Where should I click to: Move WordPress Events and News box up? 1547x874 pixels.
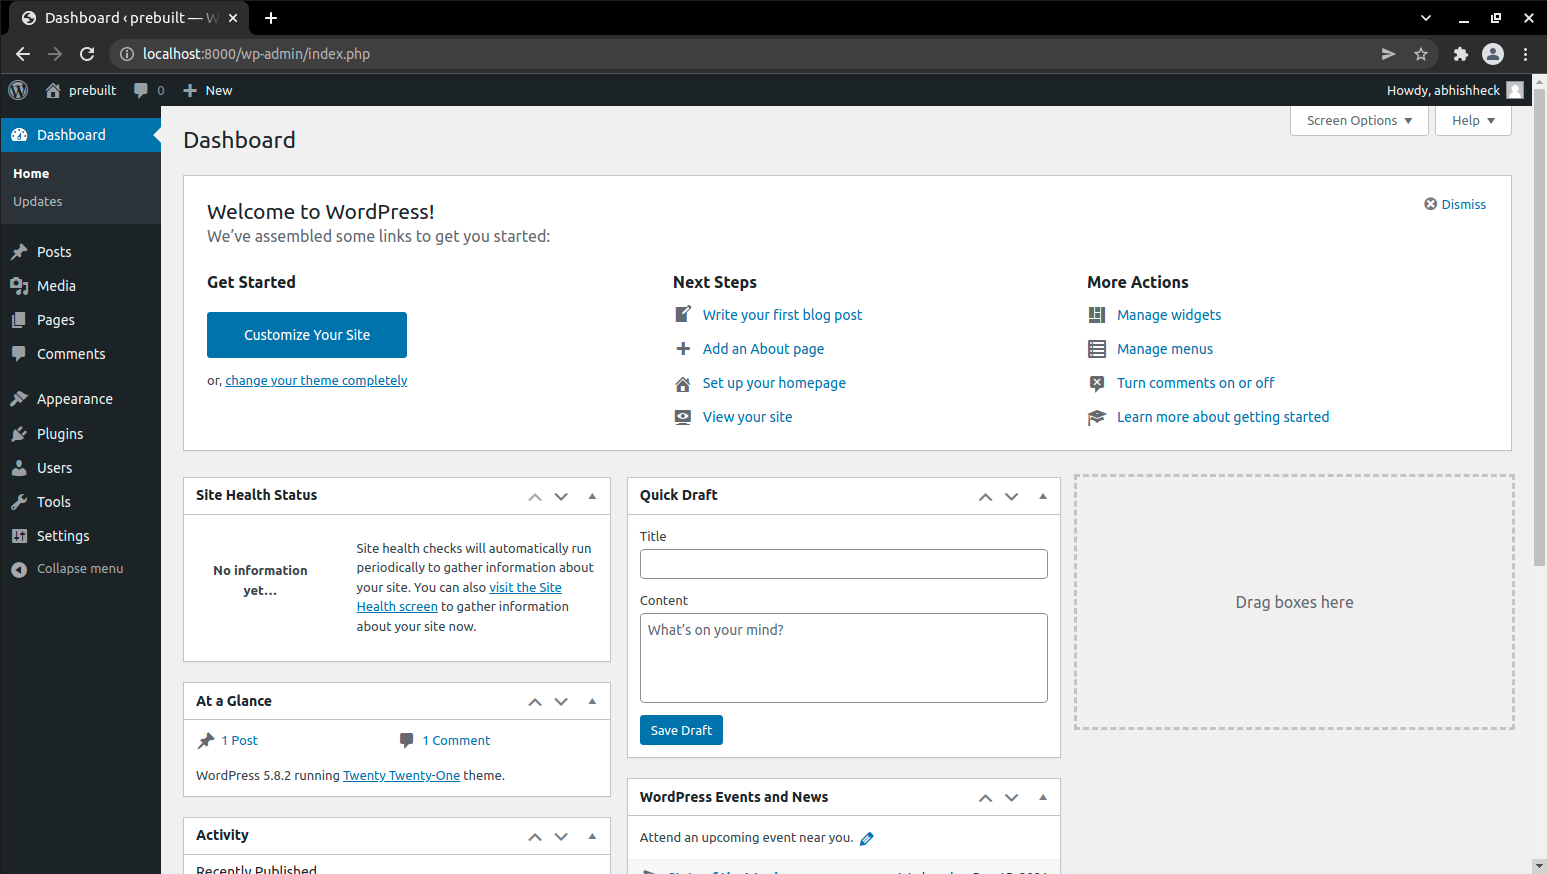[985, 797]
